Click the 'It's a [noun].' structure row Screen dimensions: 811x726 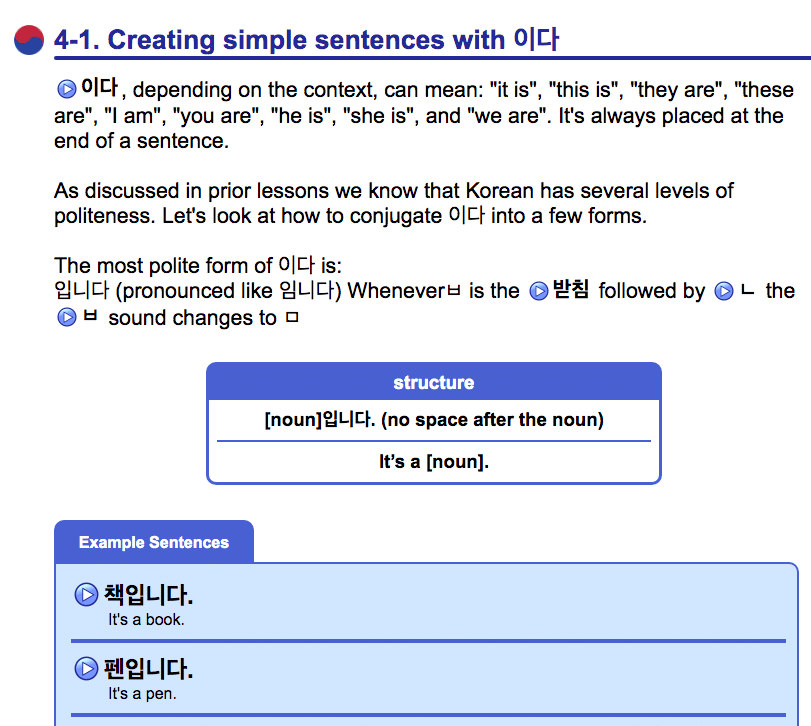(433, 462)
